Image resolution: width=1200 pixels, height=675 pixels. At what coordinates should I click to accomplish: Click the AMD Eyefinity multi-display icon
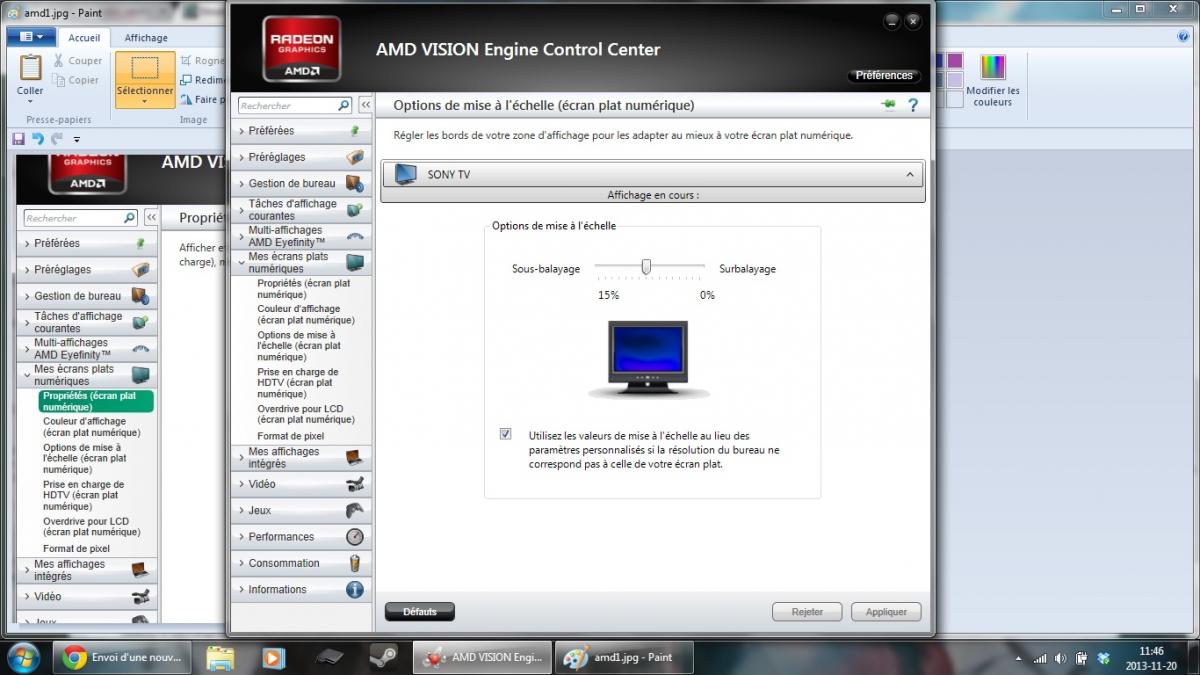point(355,236)
